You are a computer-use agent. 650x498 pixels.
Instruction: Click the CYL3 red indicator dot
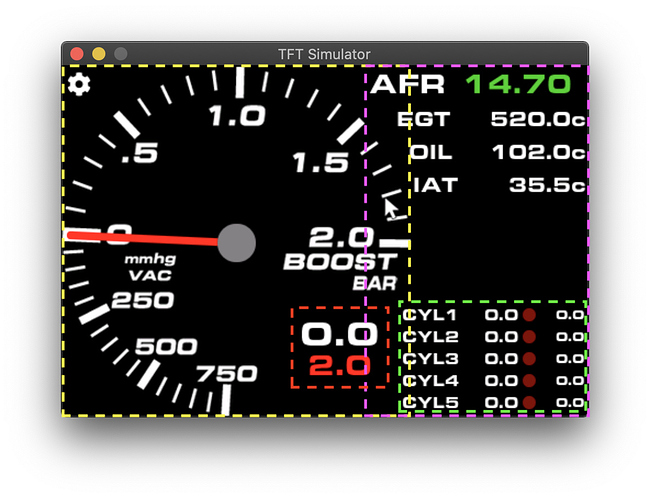pyautogui.click(x=529, y=359)
